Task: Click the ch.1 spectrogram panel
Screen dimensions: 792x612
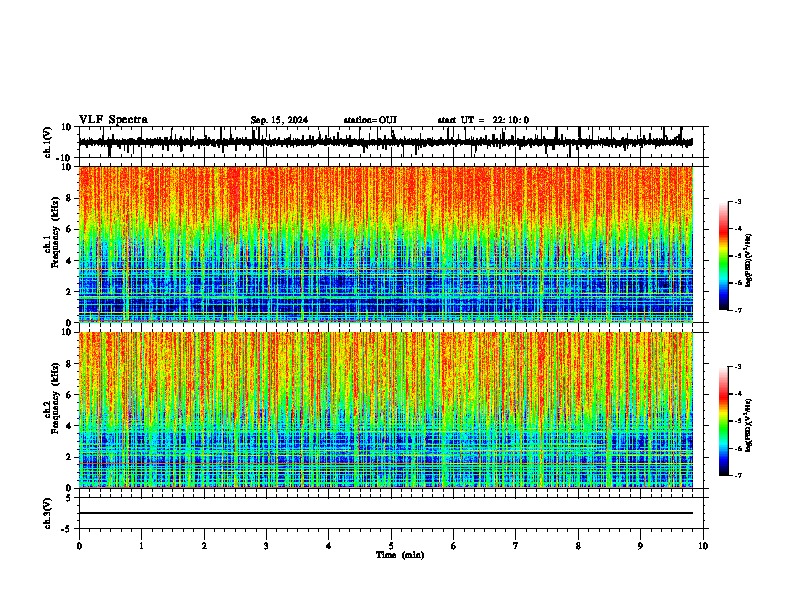Action: pos(385,244)
